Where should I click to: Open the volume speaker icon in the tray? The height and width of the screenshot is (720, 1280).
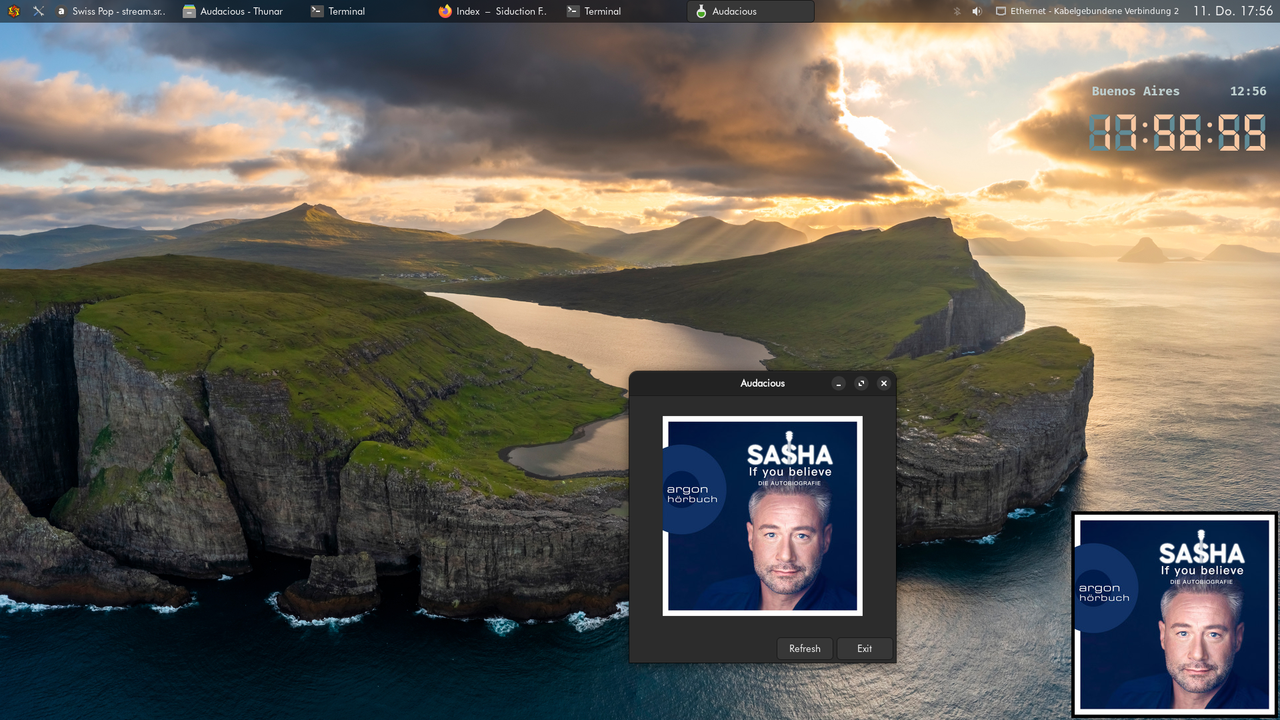(977, 11)
